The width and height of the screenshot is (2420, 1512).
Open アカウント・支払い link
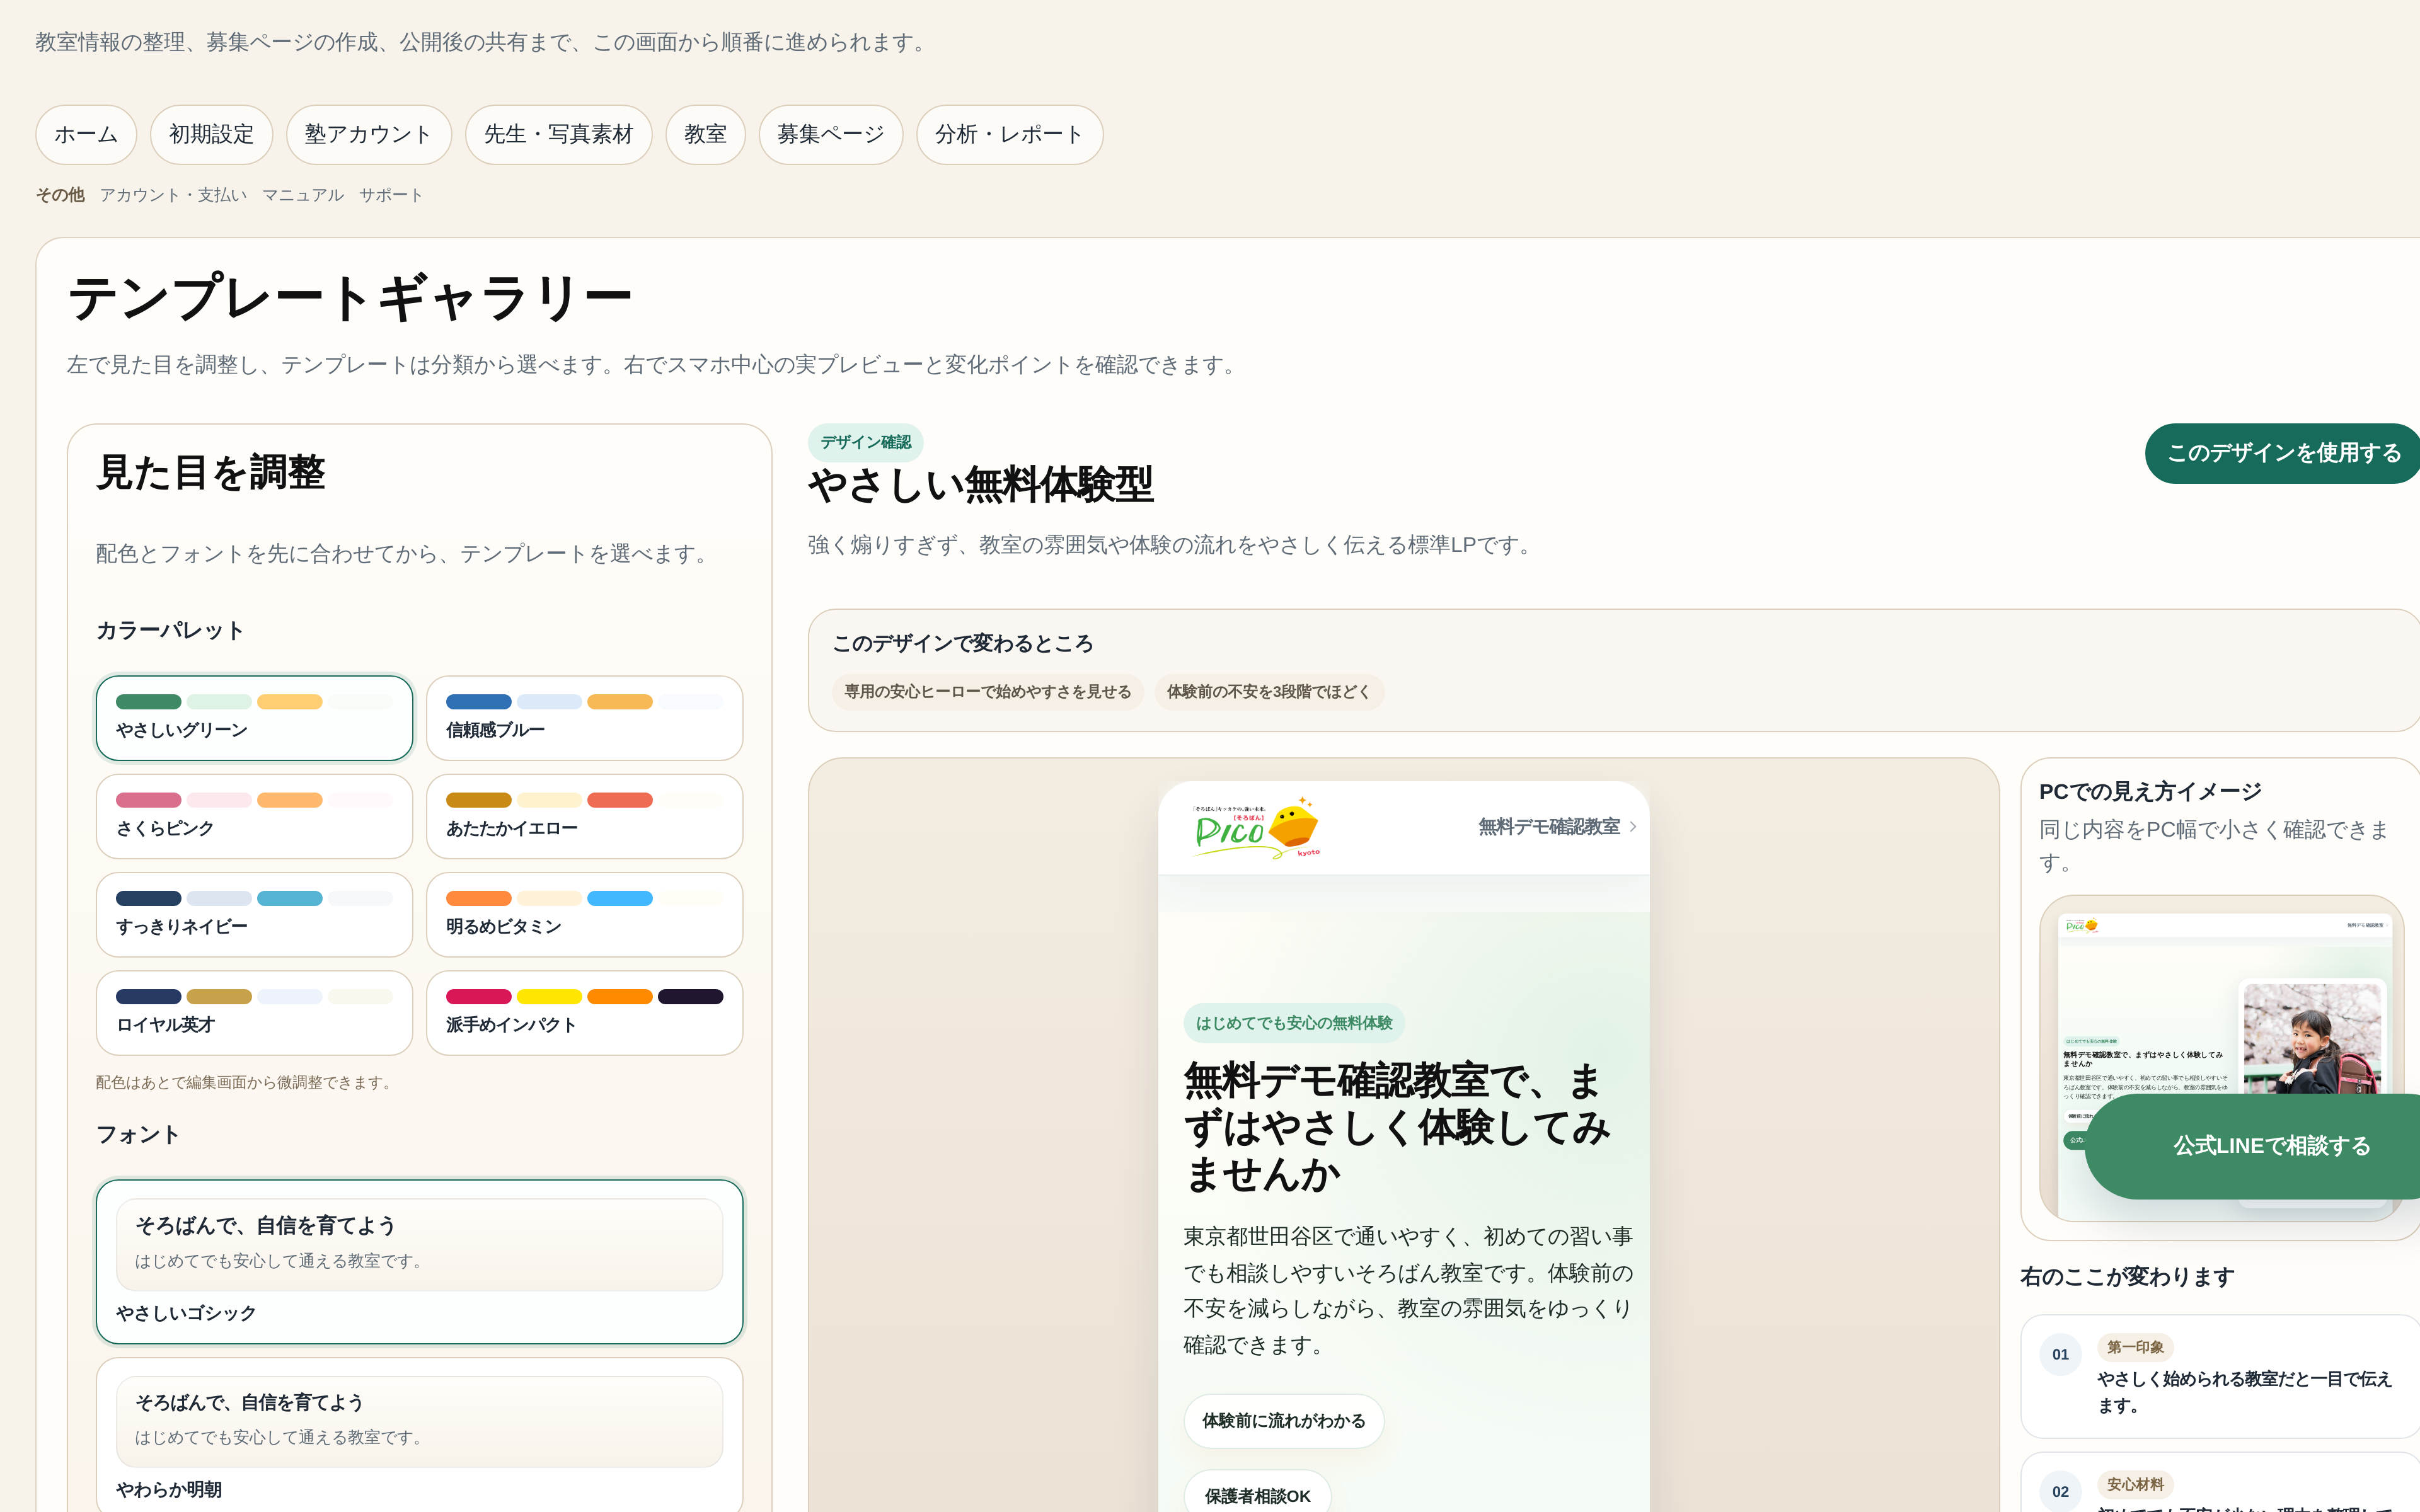click(173, 195)
